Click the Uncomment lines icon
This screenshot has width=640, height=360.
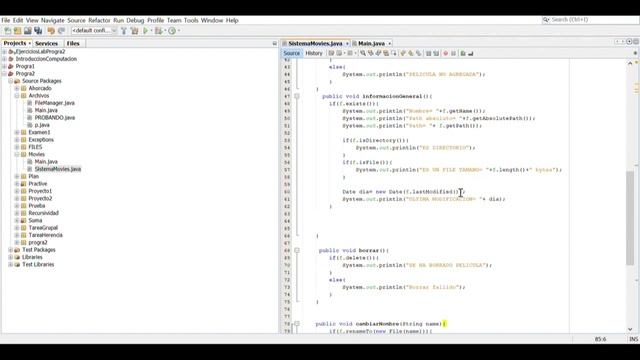[471, 53]
